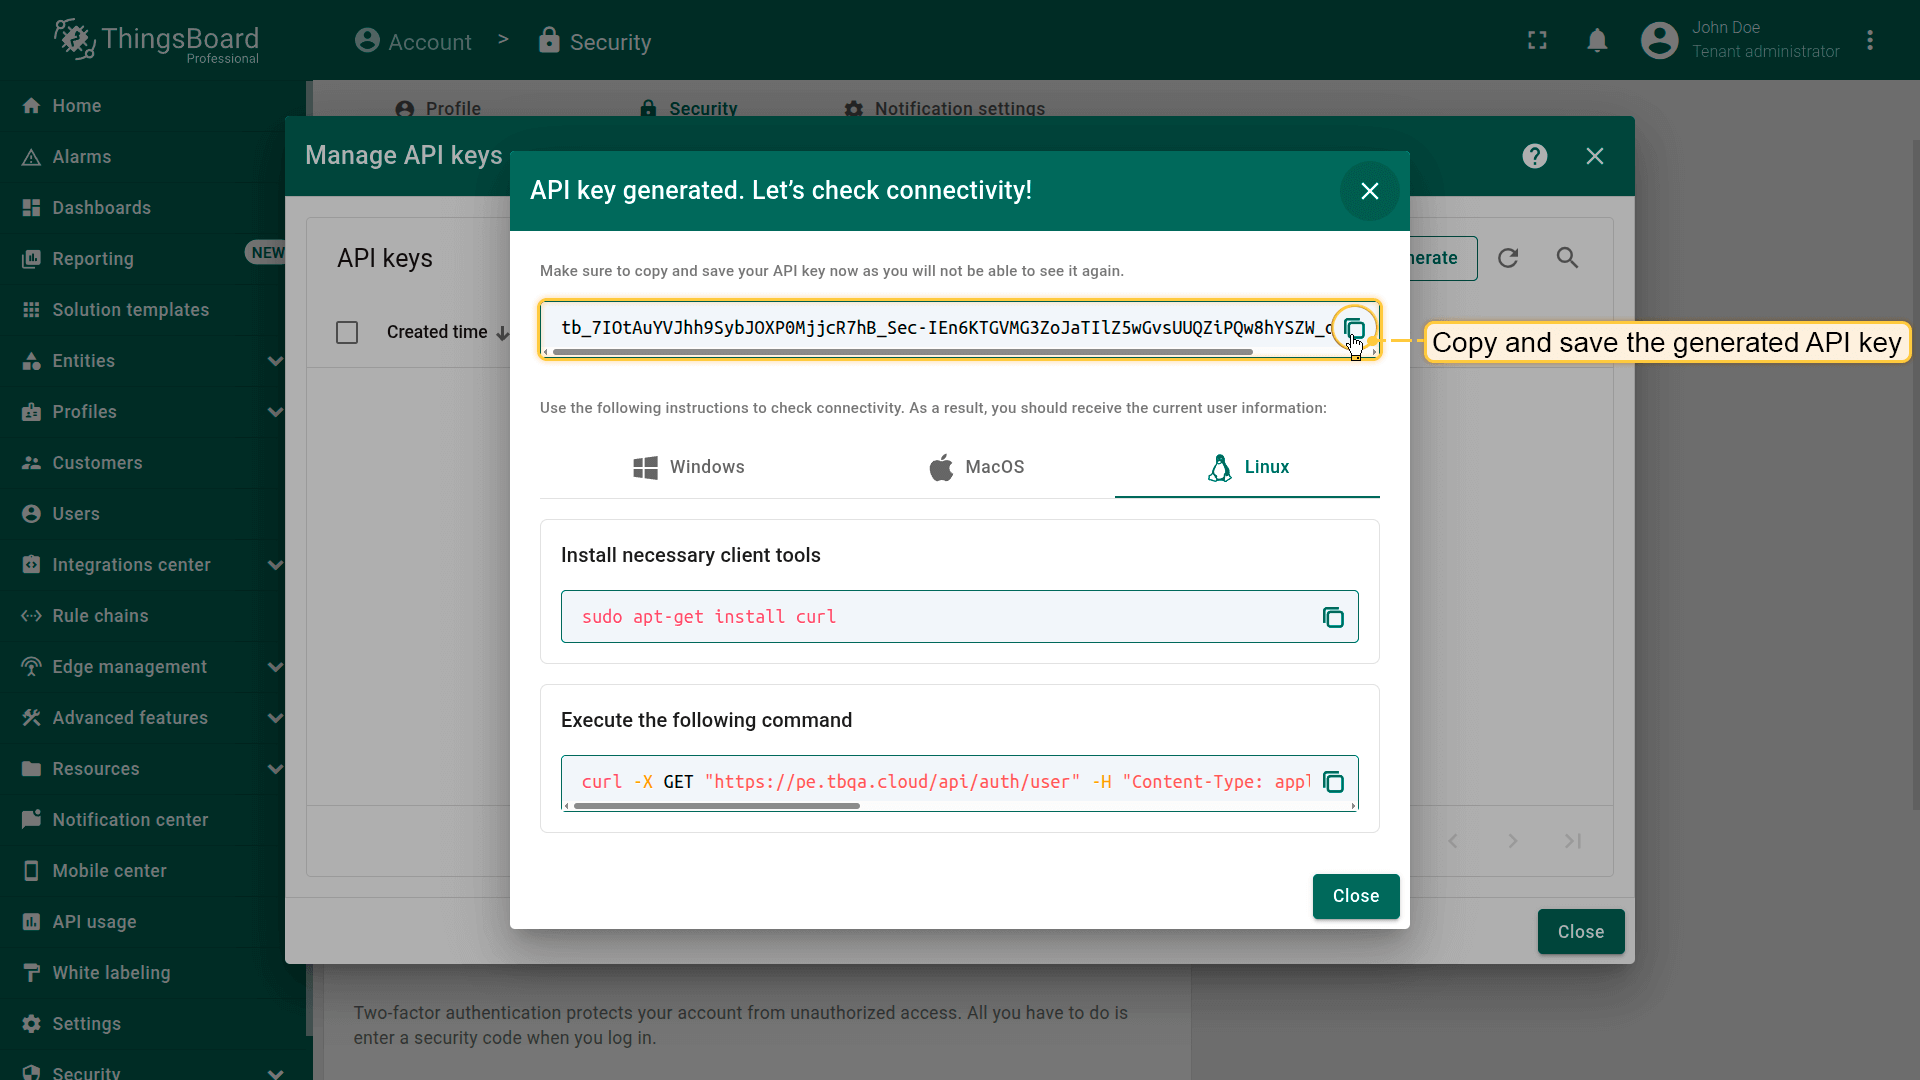The image size is (1920, 1080).
Task: Click Close in Manage API keys dialog
Action: click(x=1580, y=932)
